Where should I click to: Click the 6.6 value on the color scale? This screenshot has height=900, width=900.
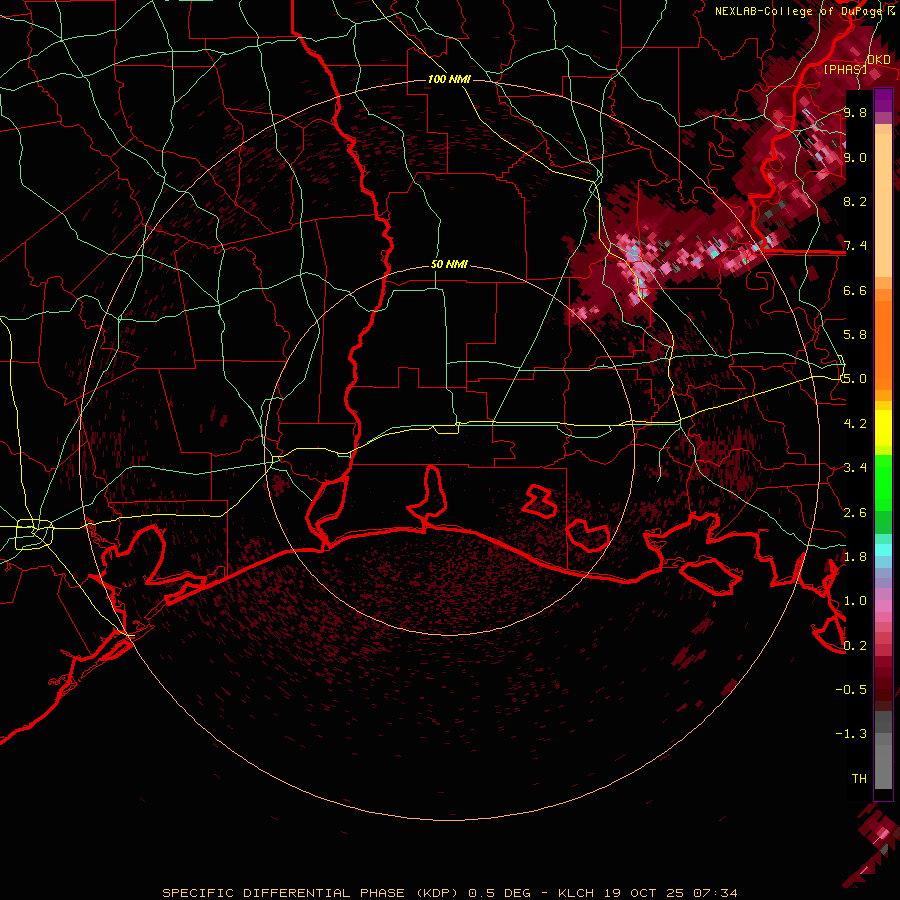coord(855,290)
